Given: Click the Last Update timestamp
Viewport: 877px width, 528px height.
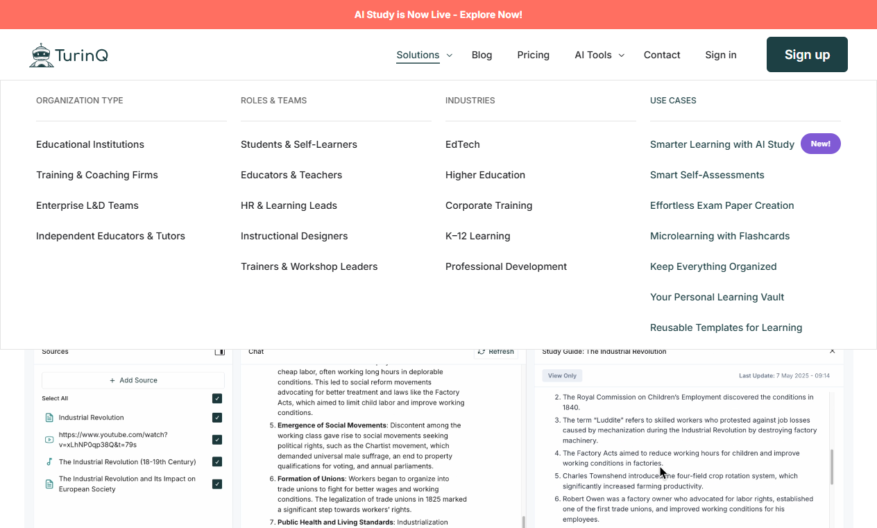Looking at the screenshot, I should tap(784, 376).
